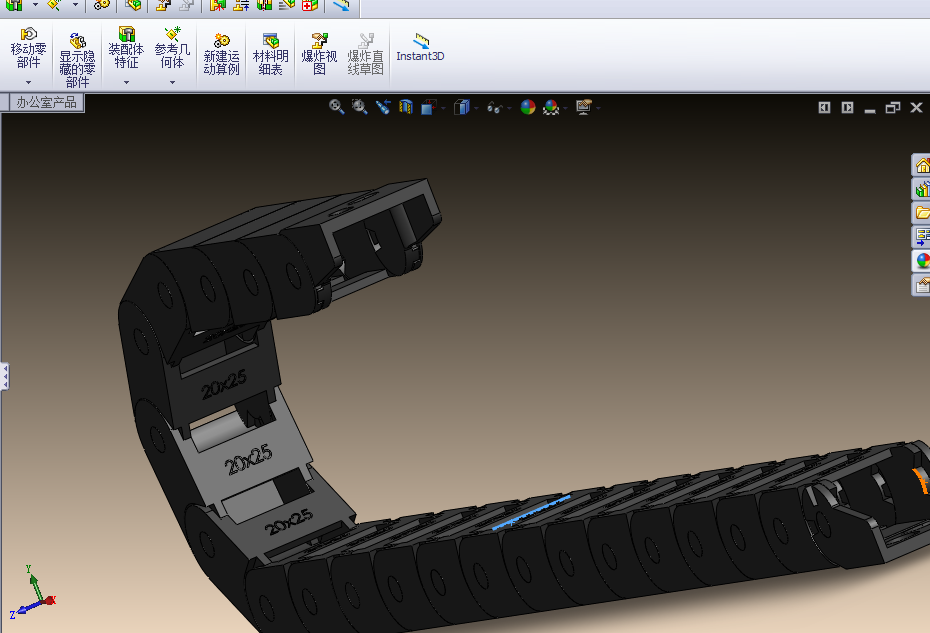
Task: Open File Explorer folder tab in task pane
Action: tap(921, 213)
